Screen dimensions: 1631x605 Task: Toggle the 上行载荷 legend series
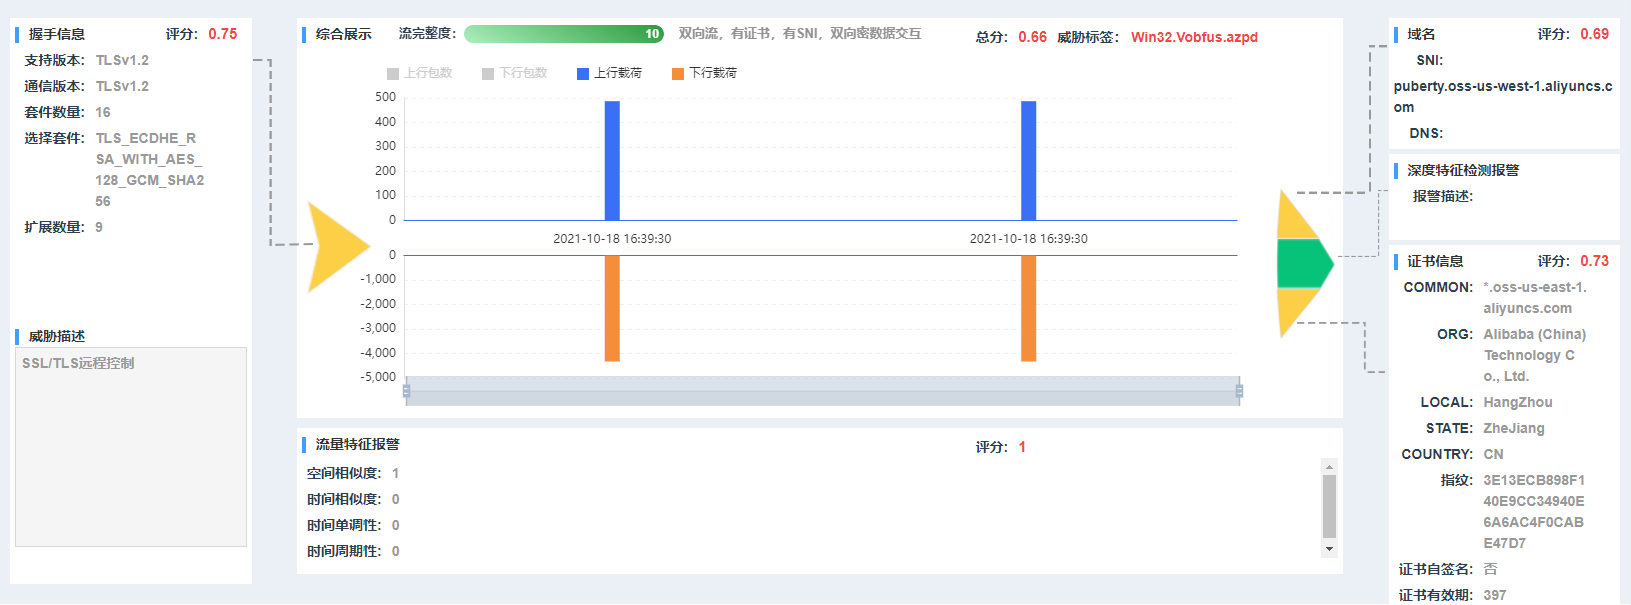tap(609, 73)
